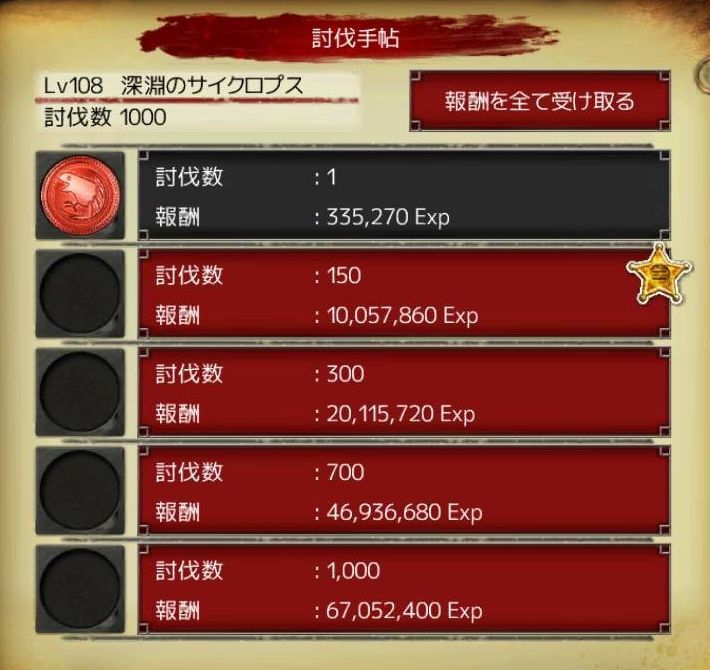Click the 討伐数 : 700 label

(259, 472)
